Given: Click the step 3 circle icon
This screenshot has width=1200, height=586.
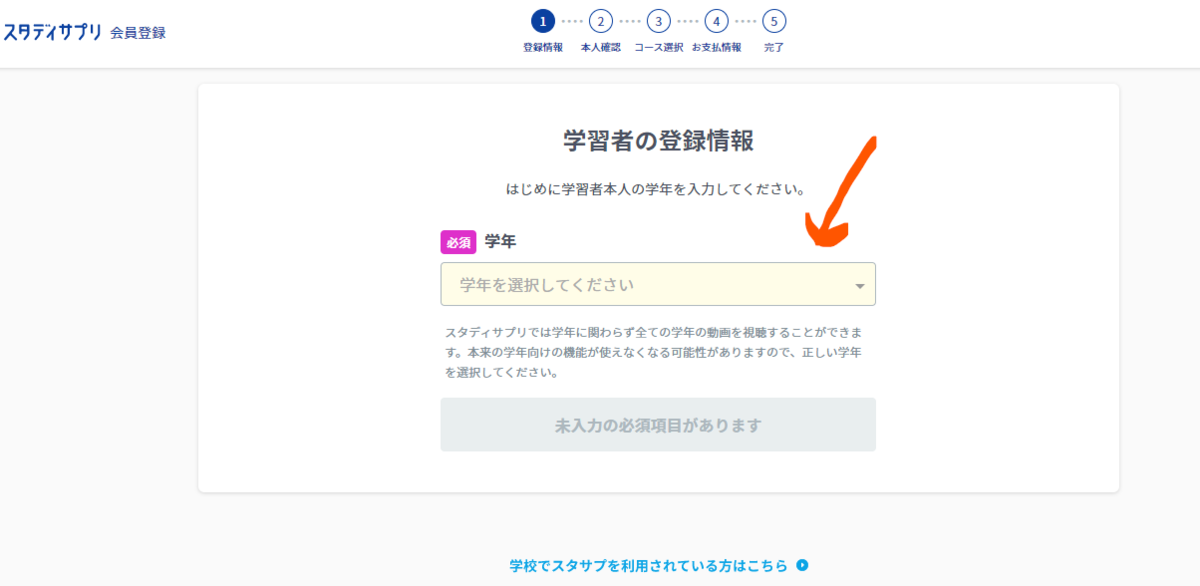Looking at the screenshot, I should (x=658, y=20).
